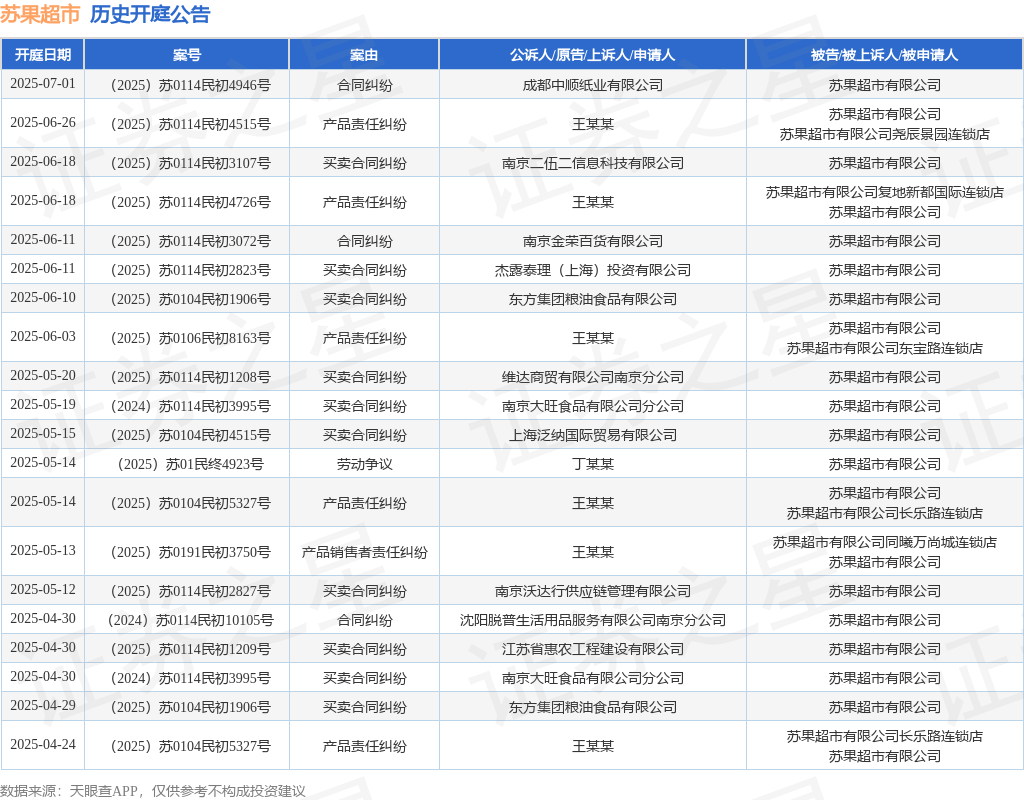The height and width of the screenshot is (800, 1024).
Task: Click the 开庭日期 column header
Action: point(42,55)
